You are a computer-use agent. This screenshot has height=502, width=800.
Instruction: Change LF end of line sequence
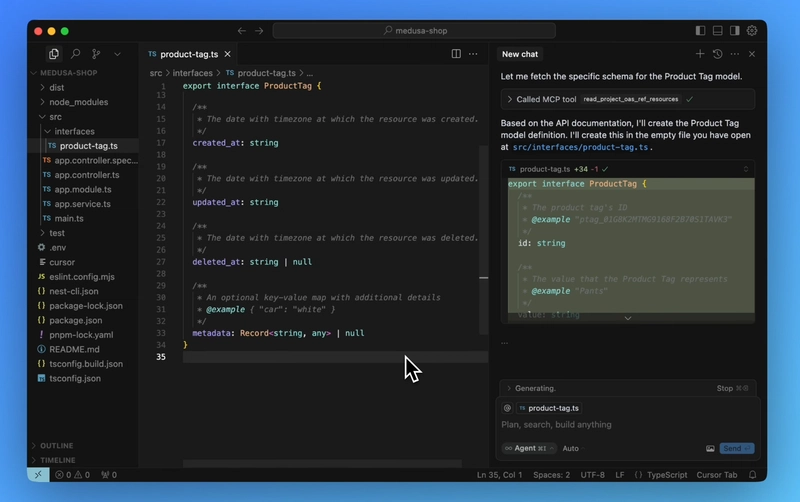[619, 475]
